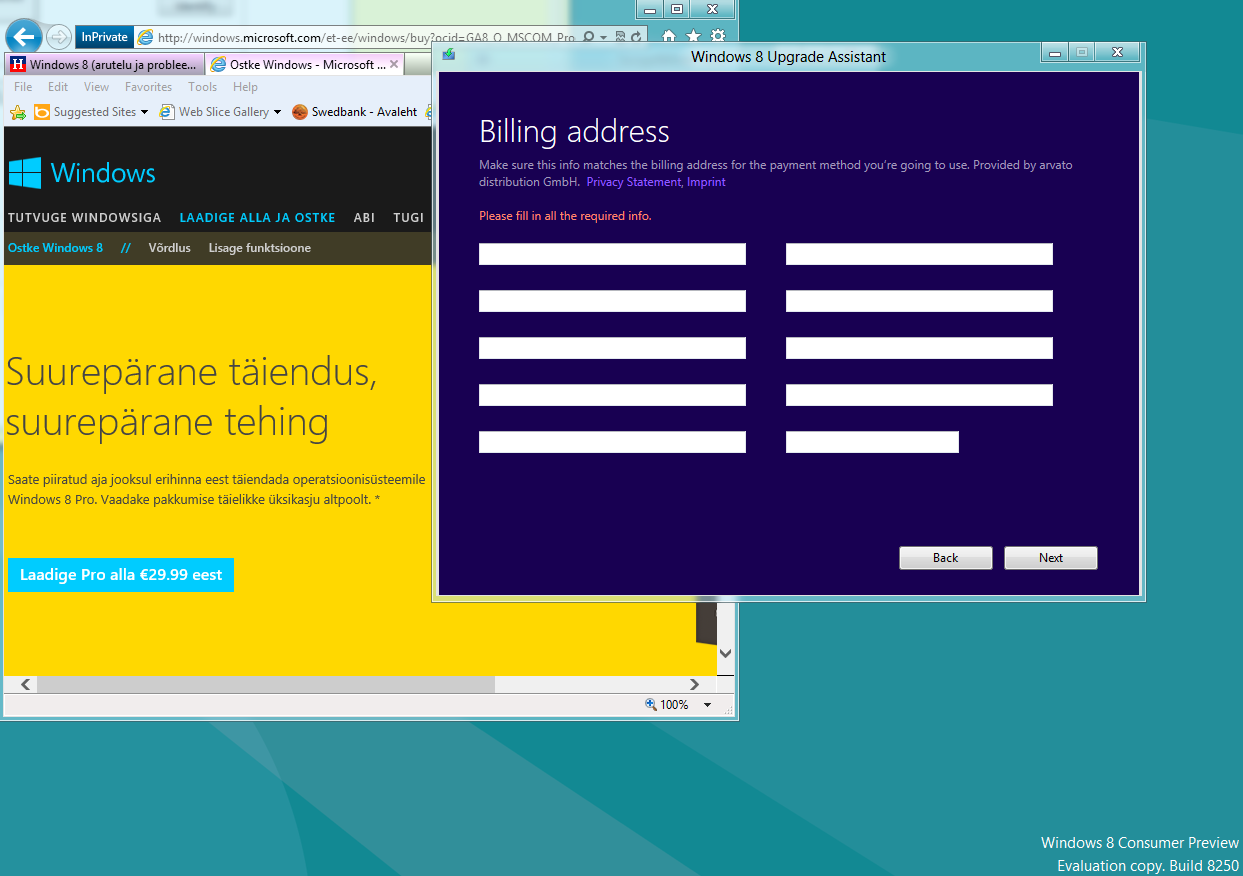Click the Upgrade Assistant title bar icon
This screenshot has height=876, width=1243.
(x=449, y=55)
